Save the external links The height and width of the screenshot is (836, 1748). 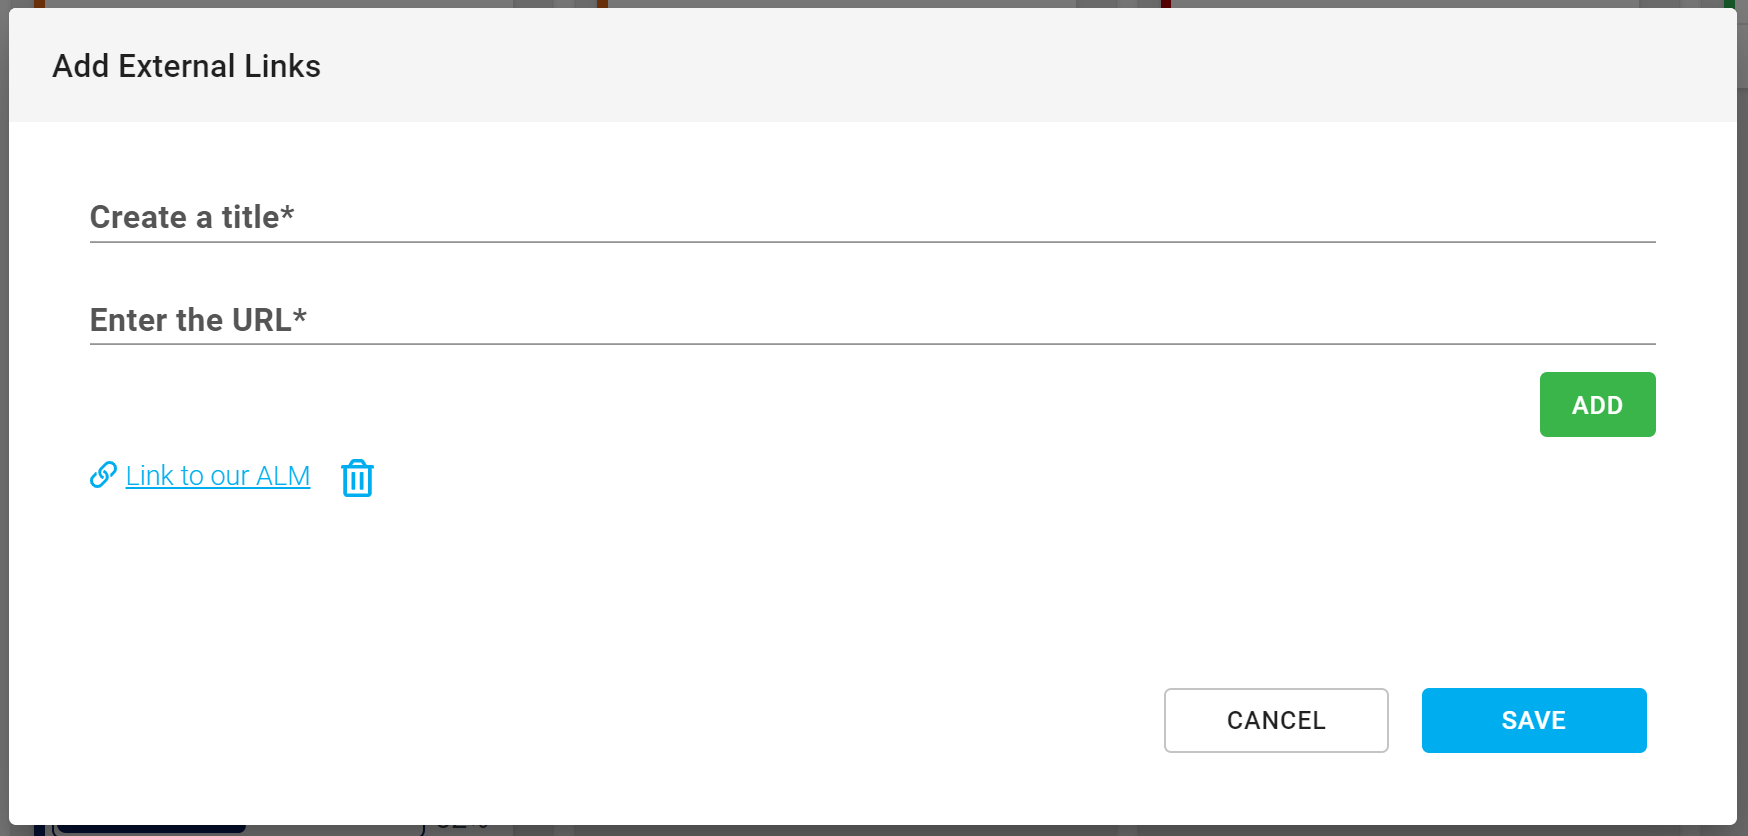(x=1534, y=720)
